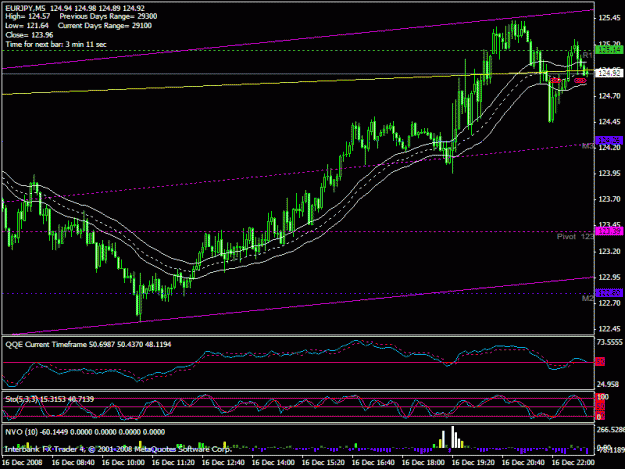Click the red 50 level label in QQE panel
Screen dimensions: 625x469
(x=600, y=362)
